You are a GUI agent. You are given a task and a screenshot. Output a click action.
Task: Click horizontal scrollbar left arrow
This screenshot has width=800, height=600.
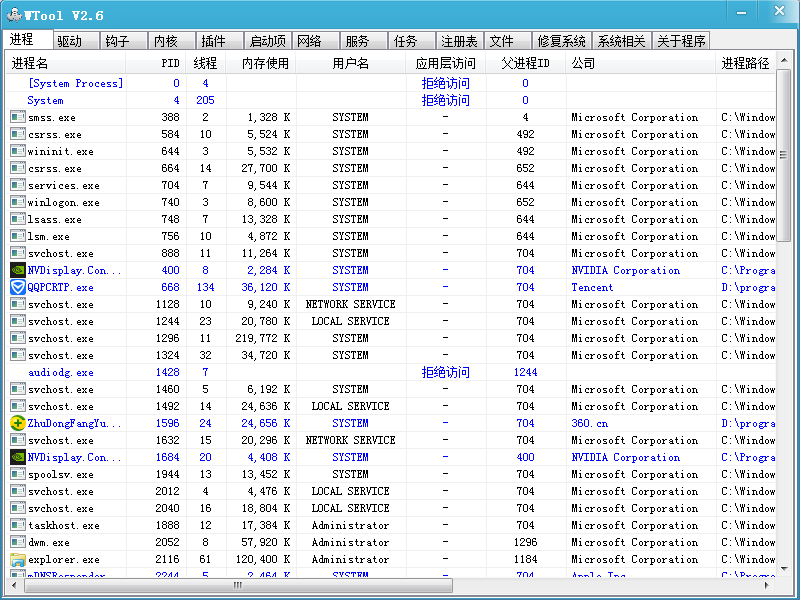pyautogui.click(x=14, y=585)
